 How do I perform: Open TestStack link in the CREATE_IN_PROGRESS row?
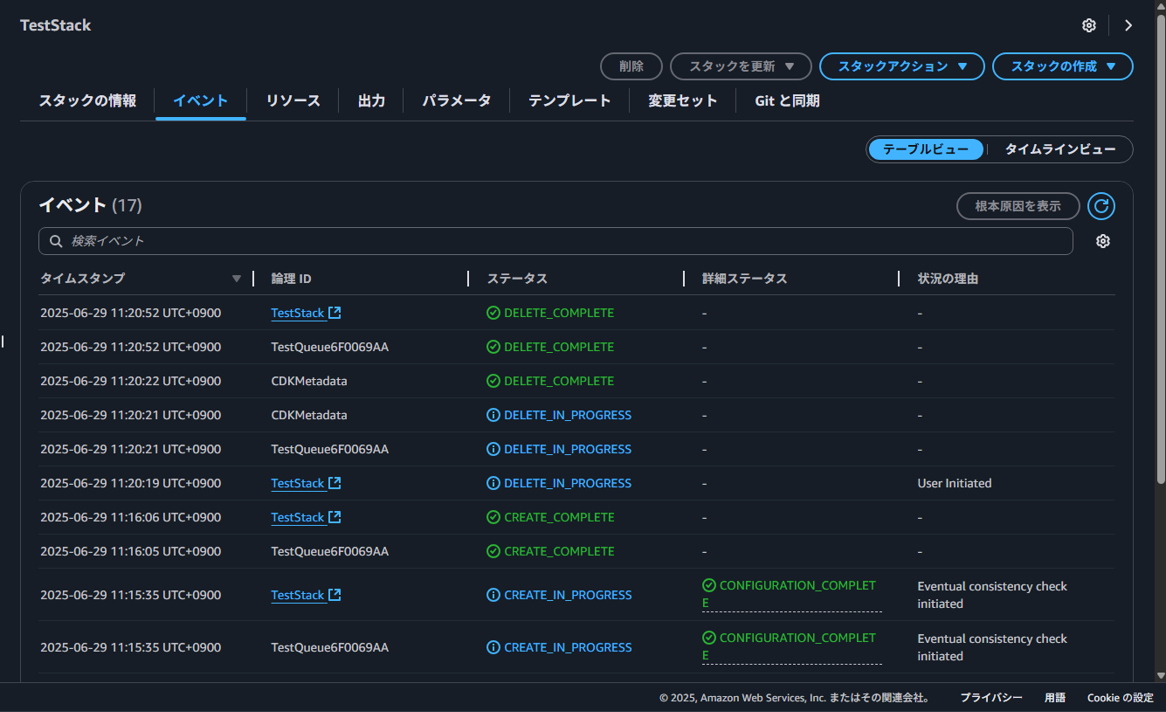[x=297, y=595]
